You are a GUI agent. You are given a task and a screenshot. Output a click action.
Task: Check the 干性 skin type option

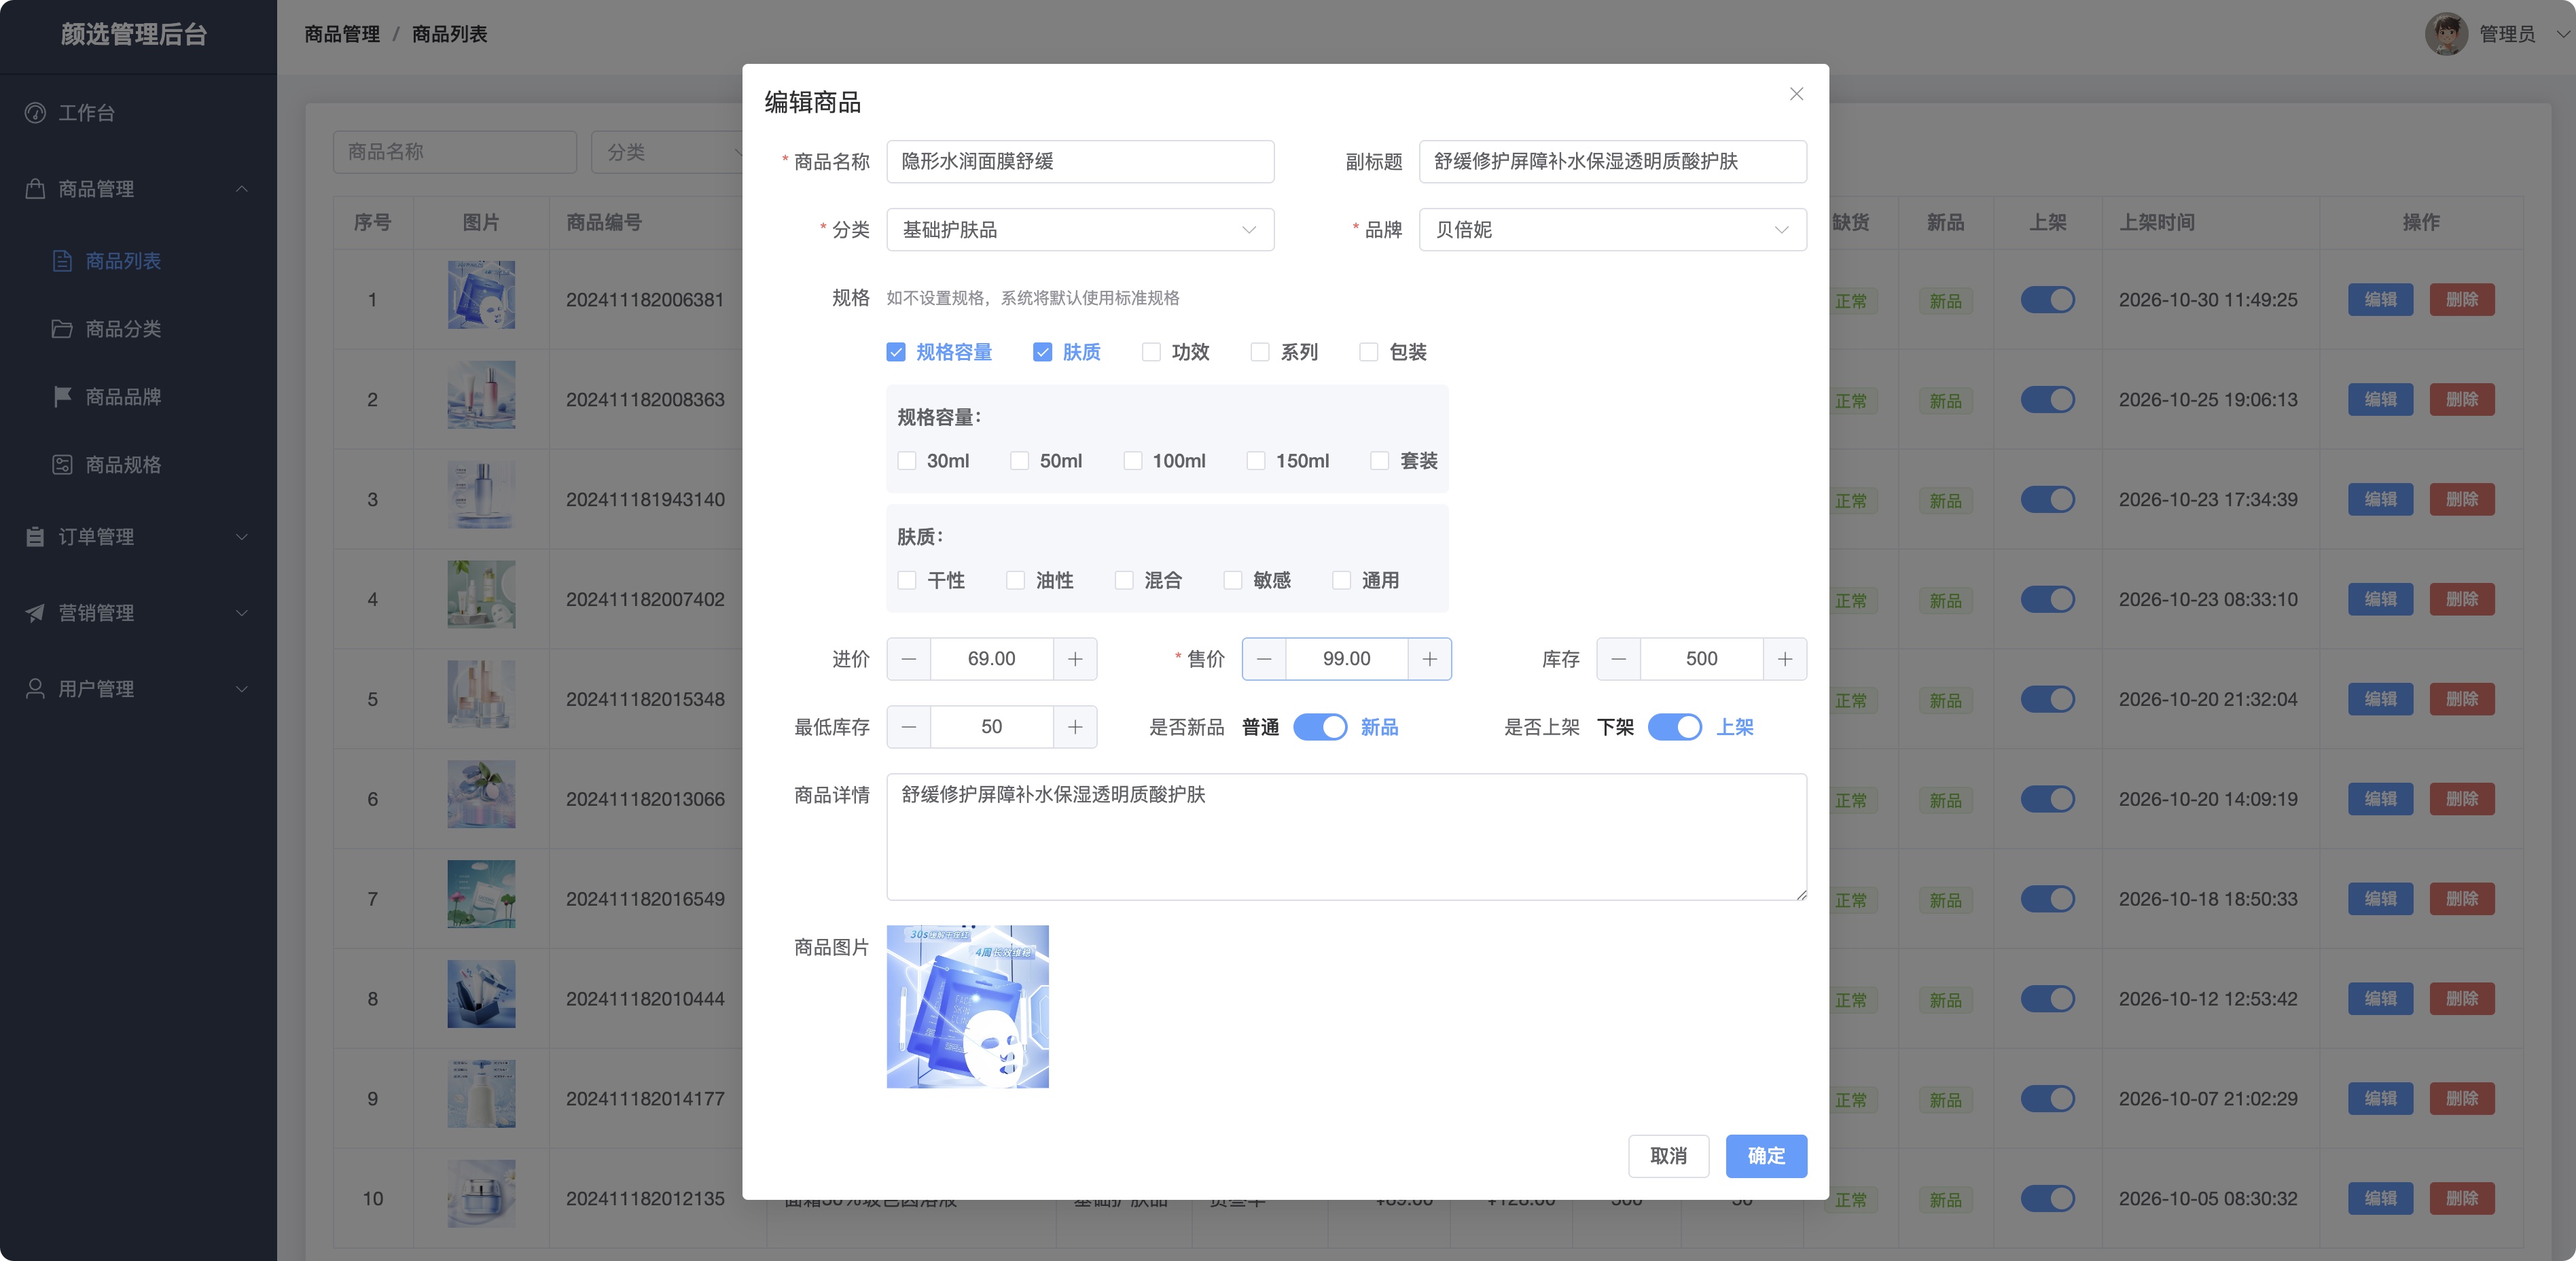tap(907, 581)
